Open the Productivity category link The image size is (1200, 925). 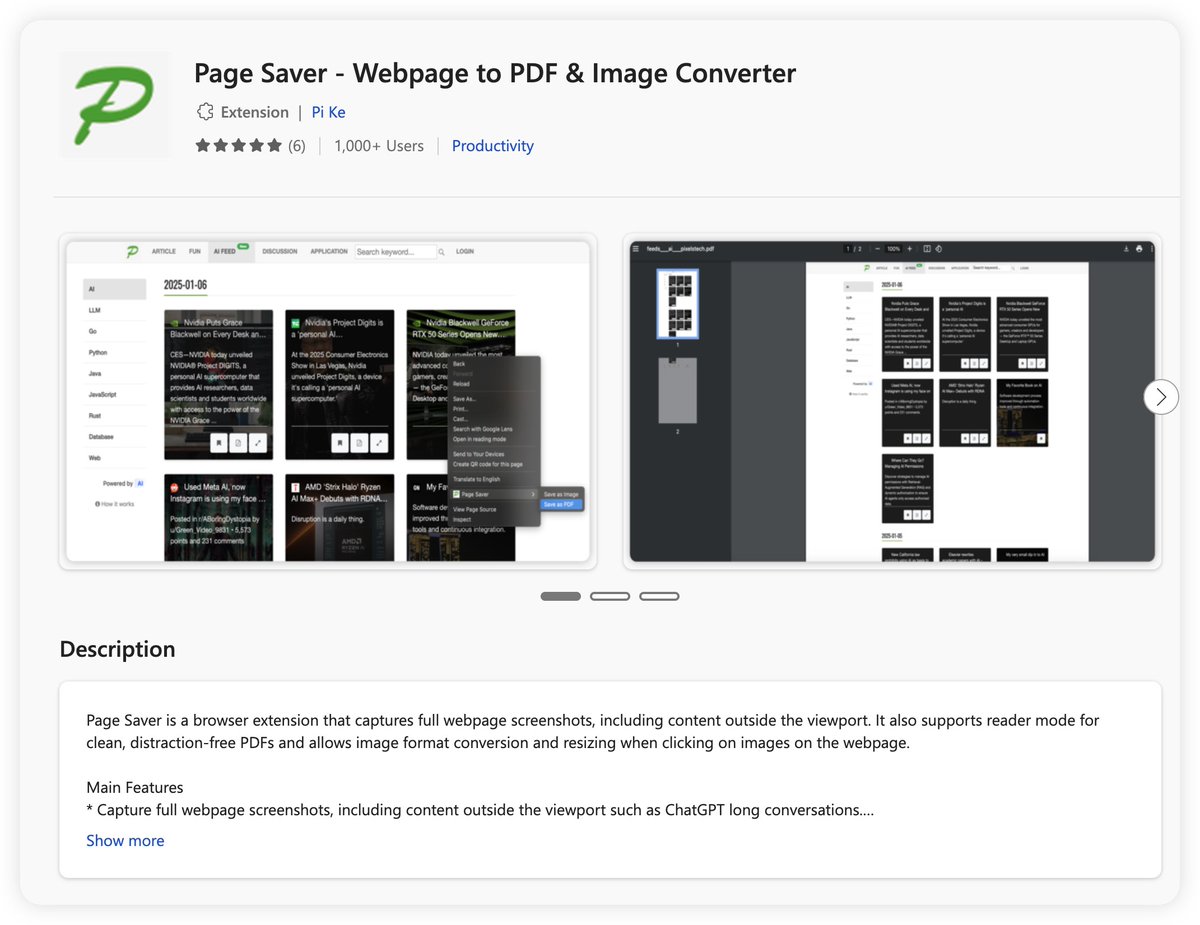coord(493,146)
